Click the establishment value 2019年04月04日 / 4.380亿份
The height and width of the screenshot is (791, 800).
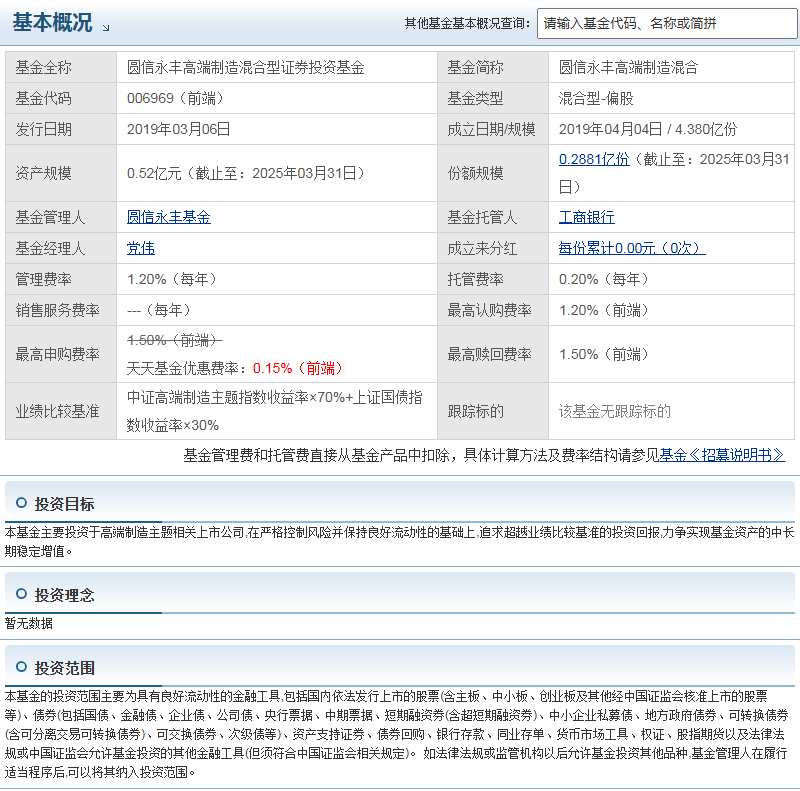coord(648,129)
